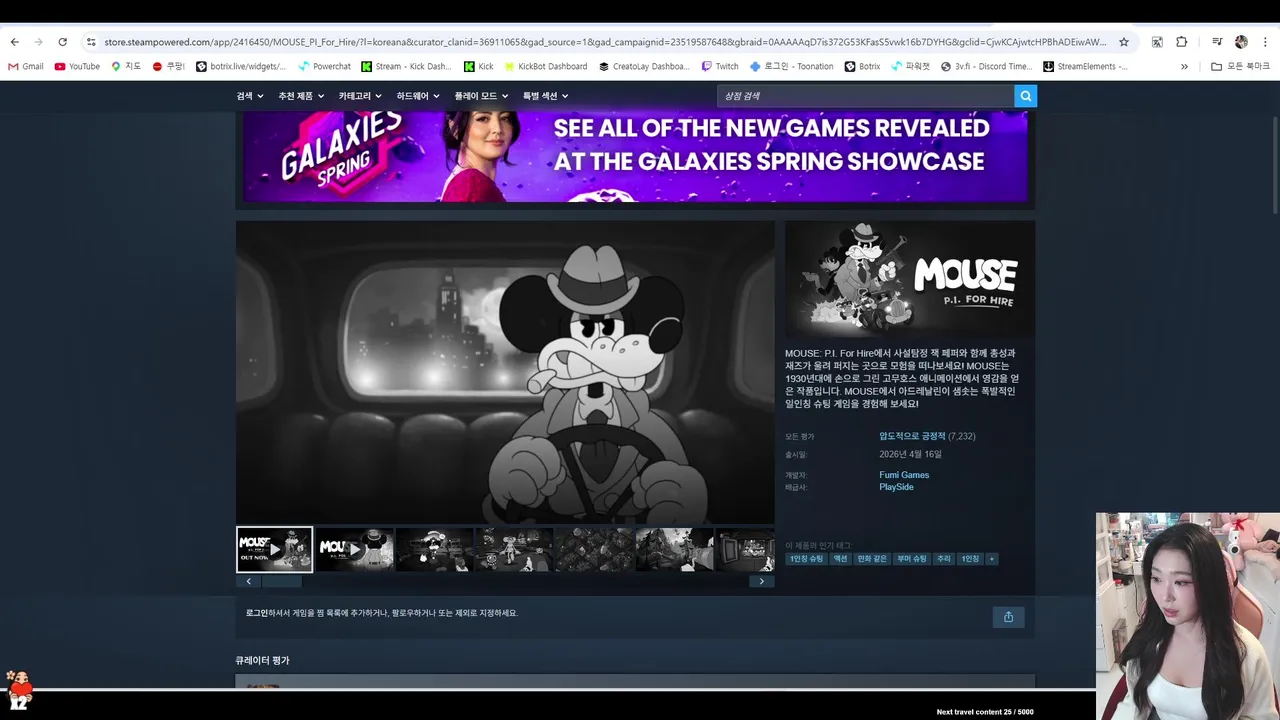Open 3v.fi Discord Time bookmark

pyautogui.click(x=986, y=67)
